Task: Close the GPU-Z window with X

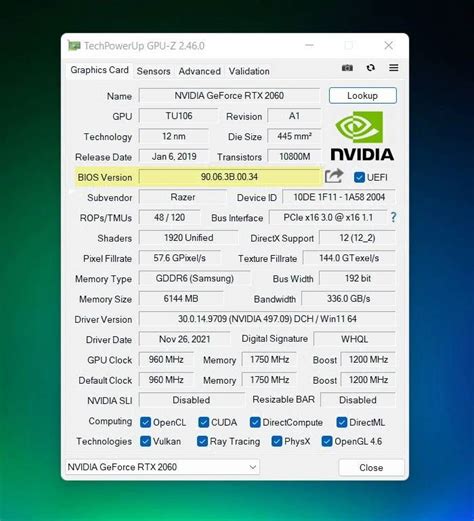Action: pyautogui.click(x=388, y=45)
